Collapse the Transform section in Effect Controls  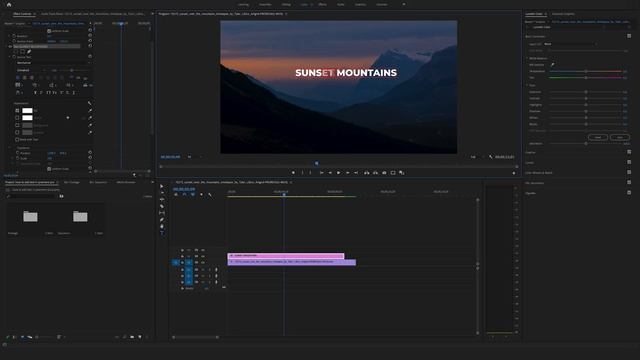(10, 148)
